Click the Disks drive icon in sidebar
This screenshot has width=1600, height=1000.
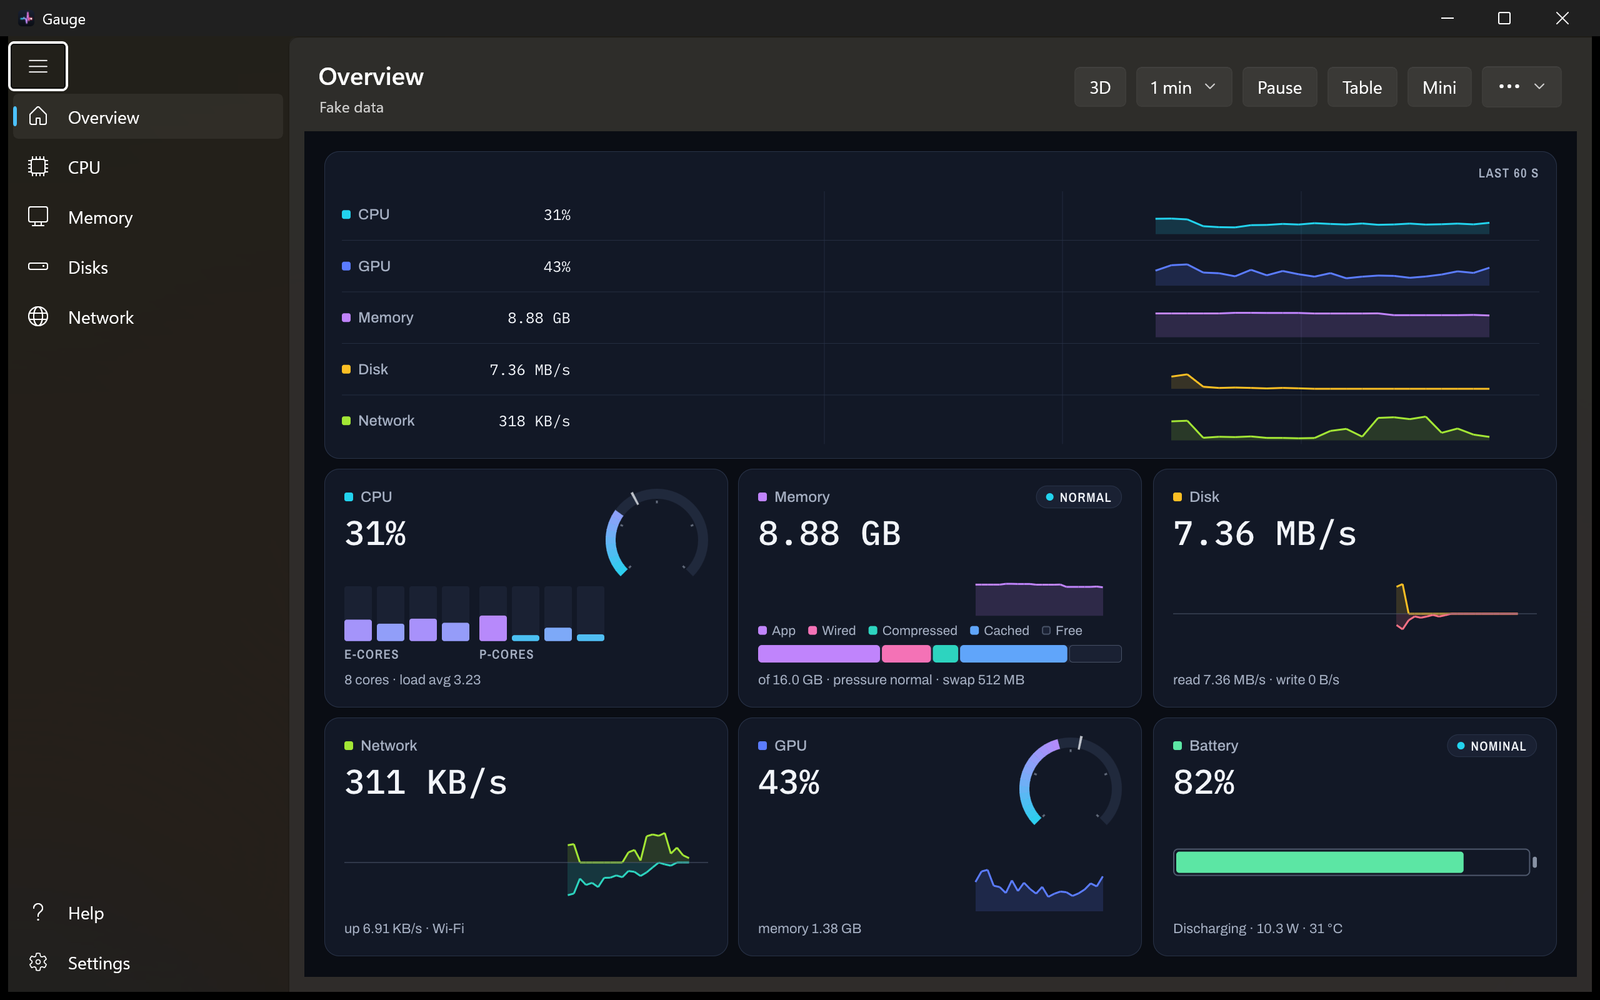pos(38,267)
